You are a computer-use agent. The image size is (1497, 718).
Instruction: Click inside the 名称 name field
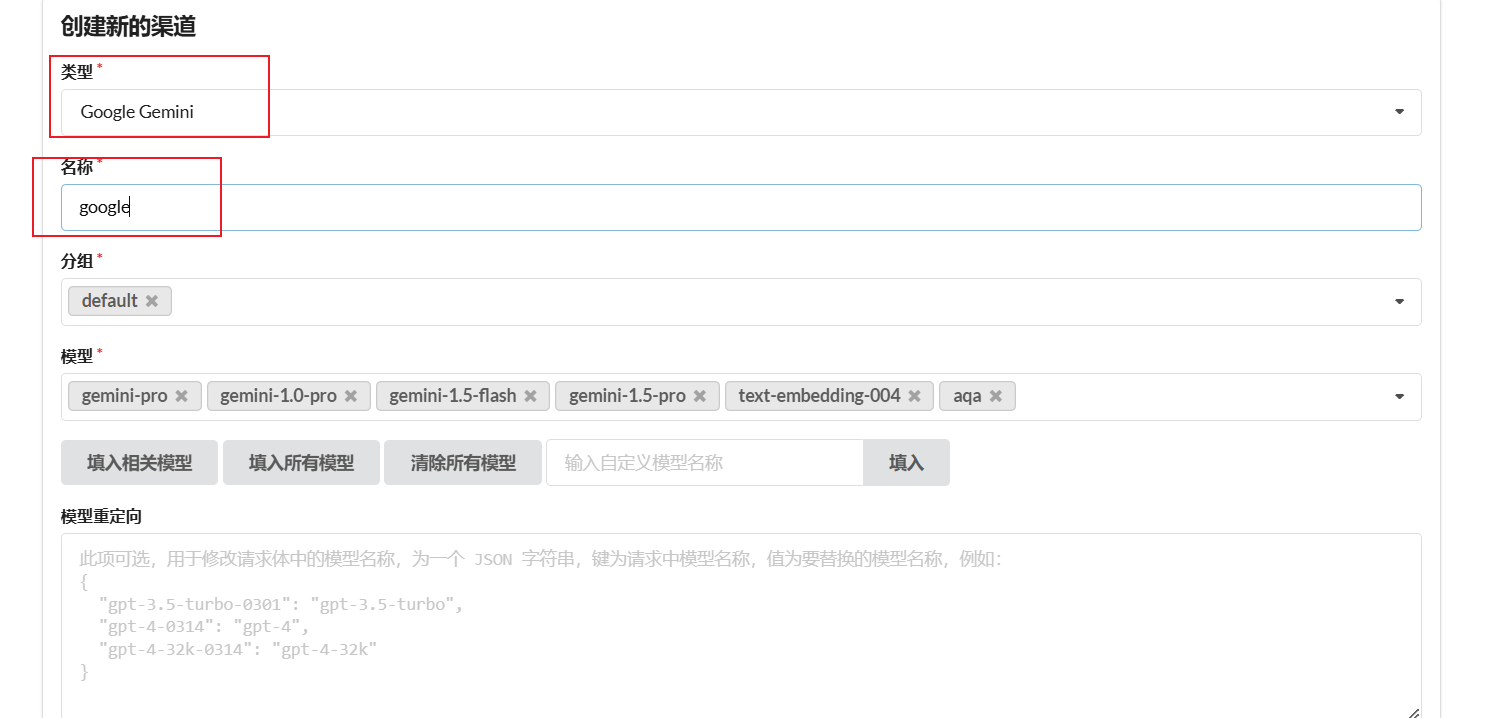point(300,207)
